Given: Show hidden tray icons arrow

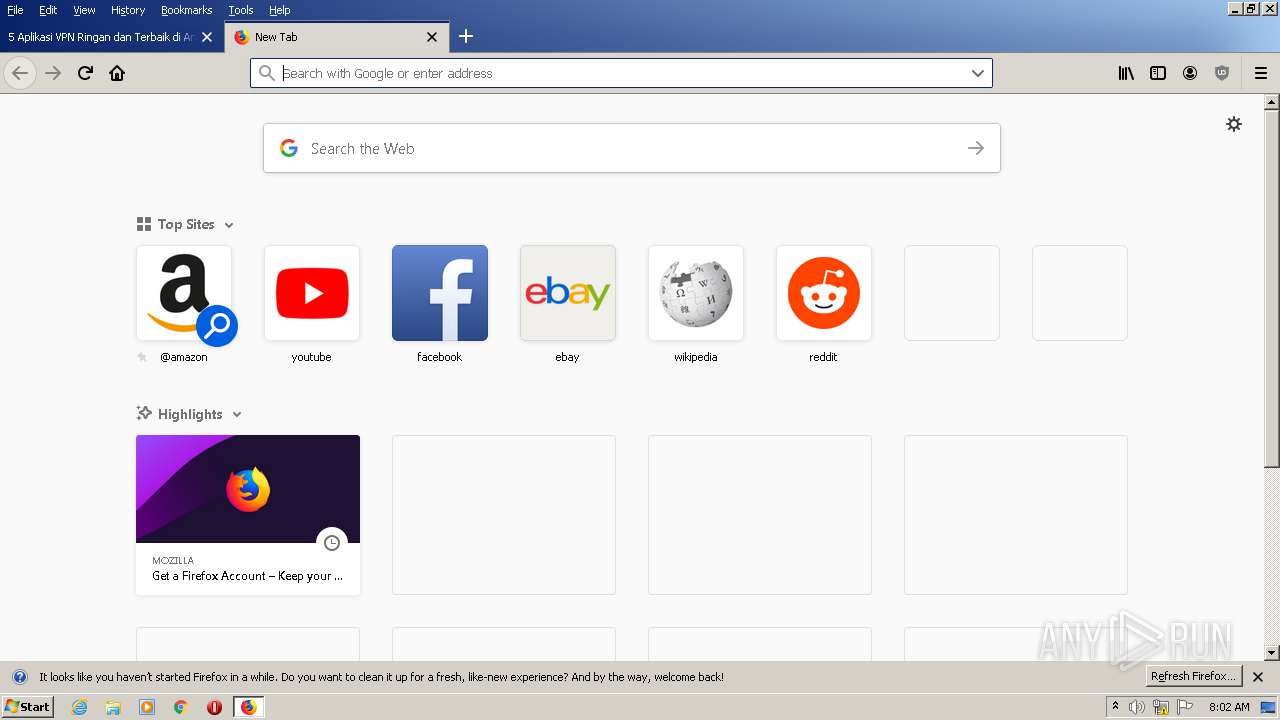Looking at the screenshot, I should click(1115, 706).
